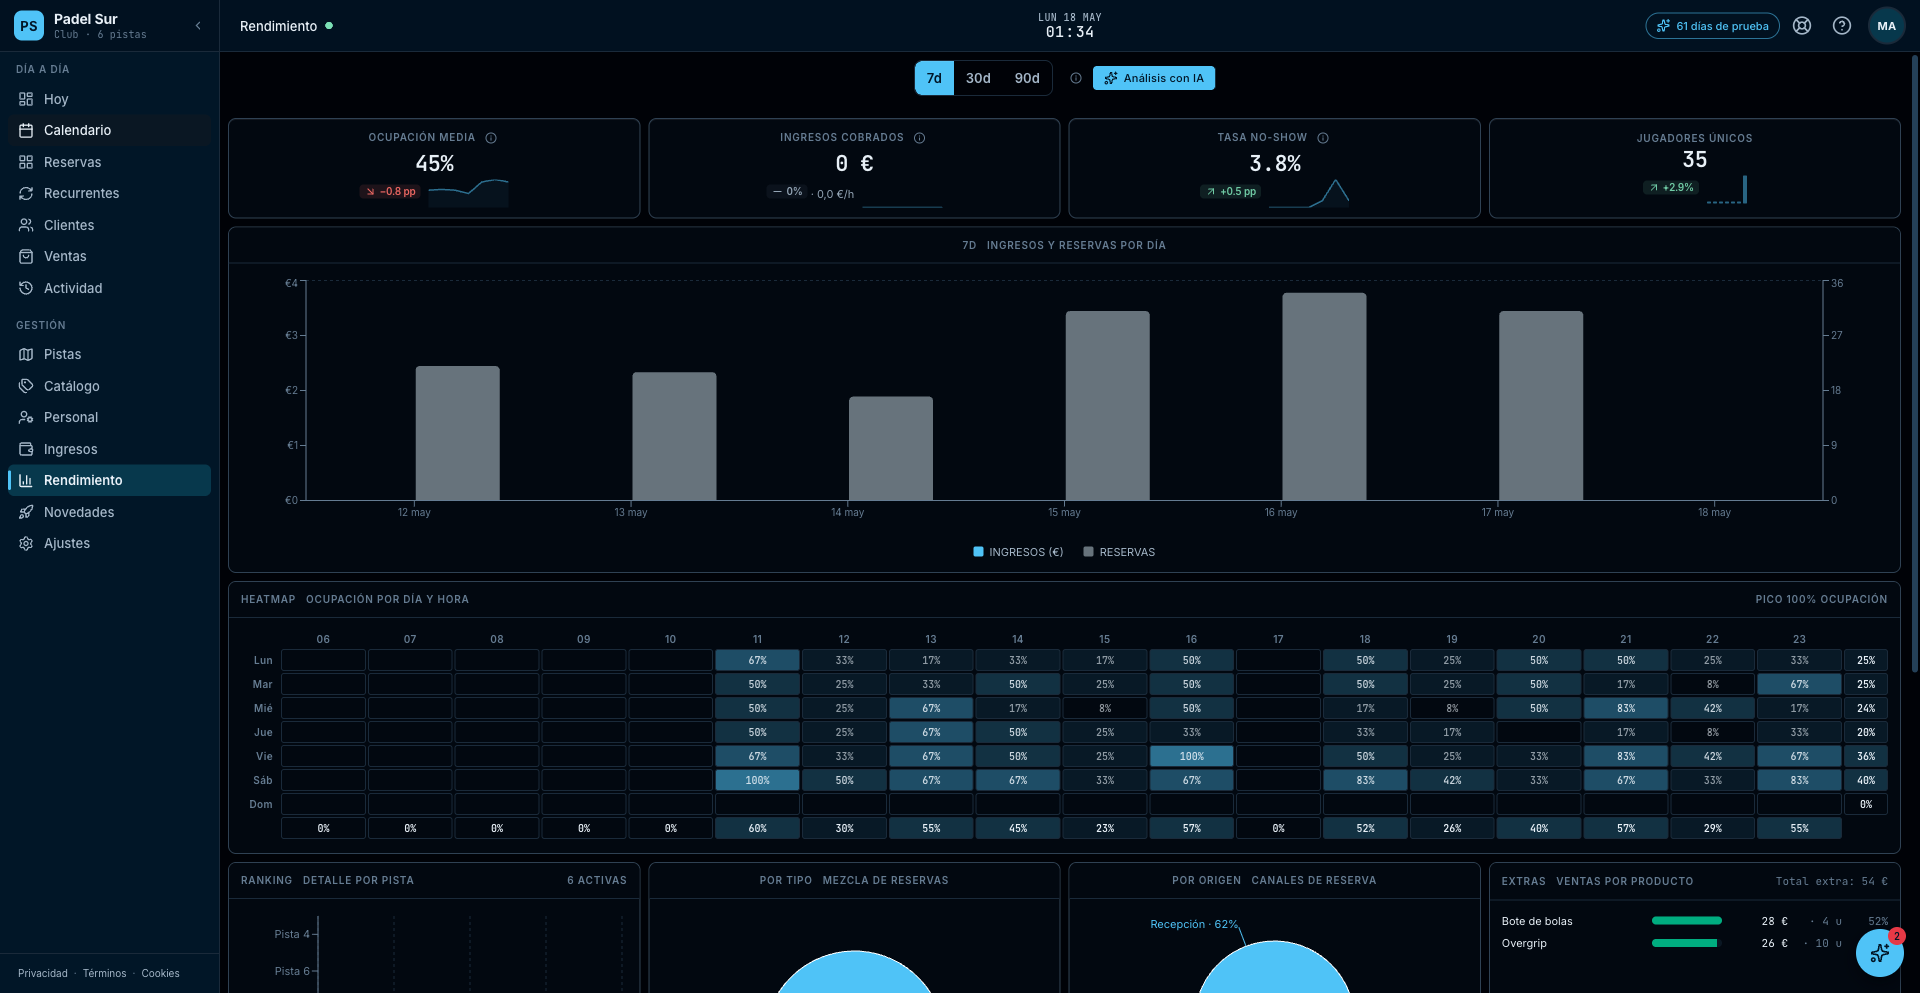Click the Reservas grid icon
Screen dimensions: 1920x993
26,162
